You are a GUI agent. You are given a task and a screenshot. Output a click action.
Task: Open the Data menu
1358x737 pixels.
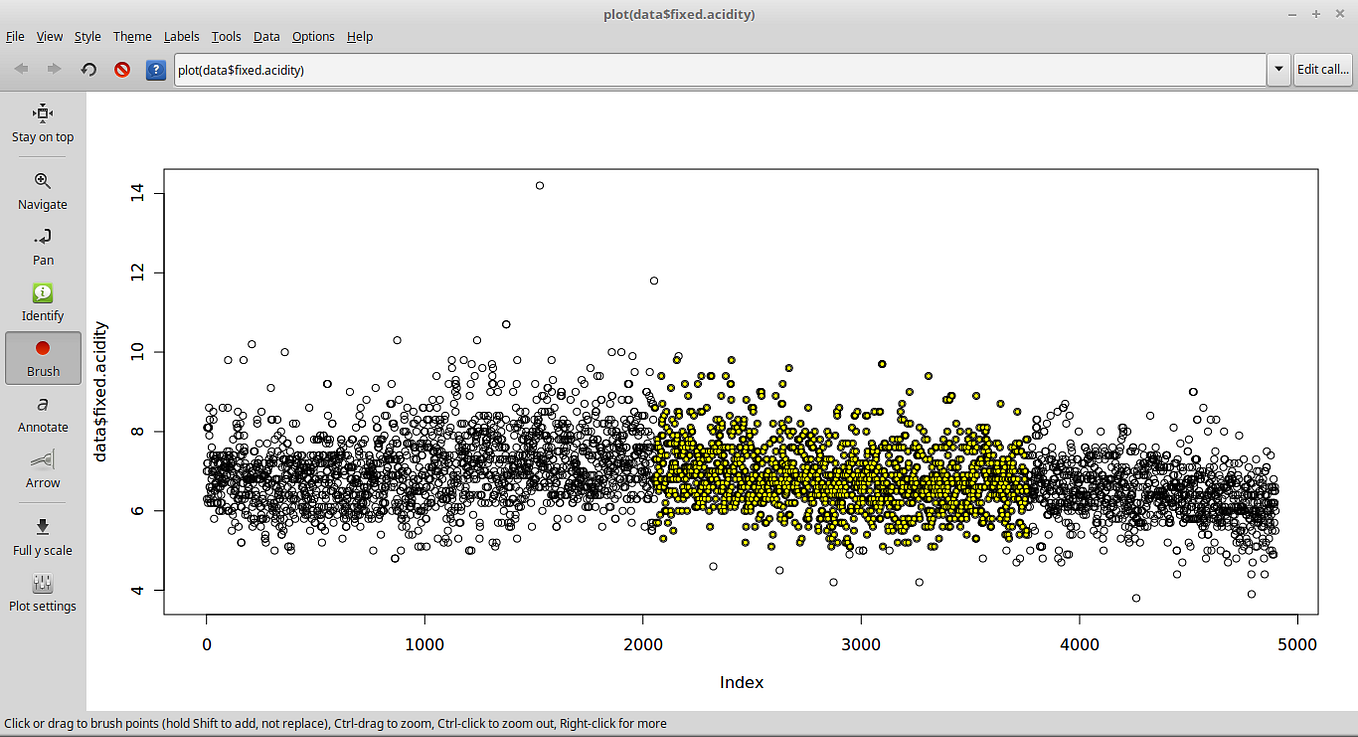click(x=266, y=36)
